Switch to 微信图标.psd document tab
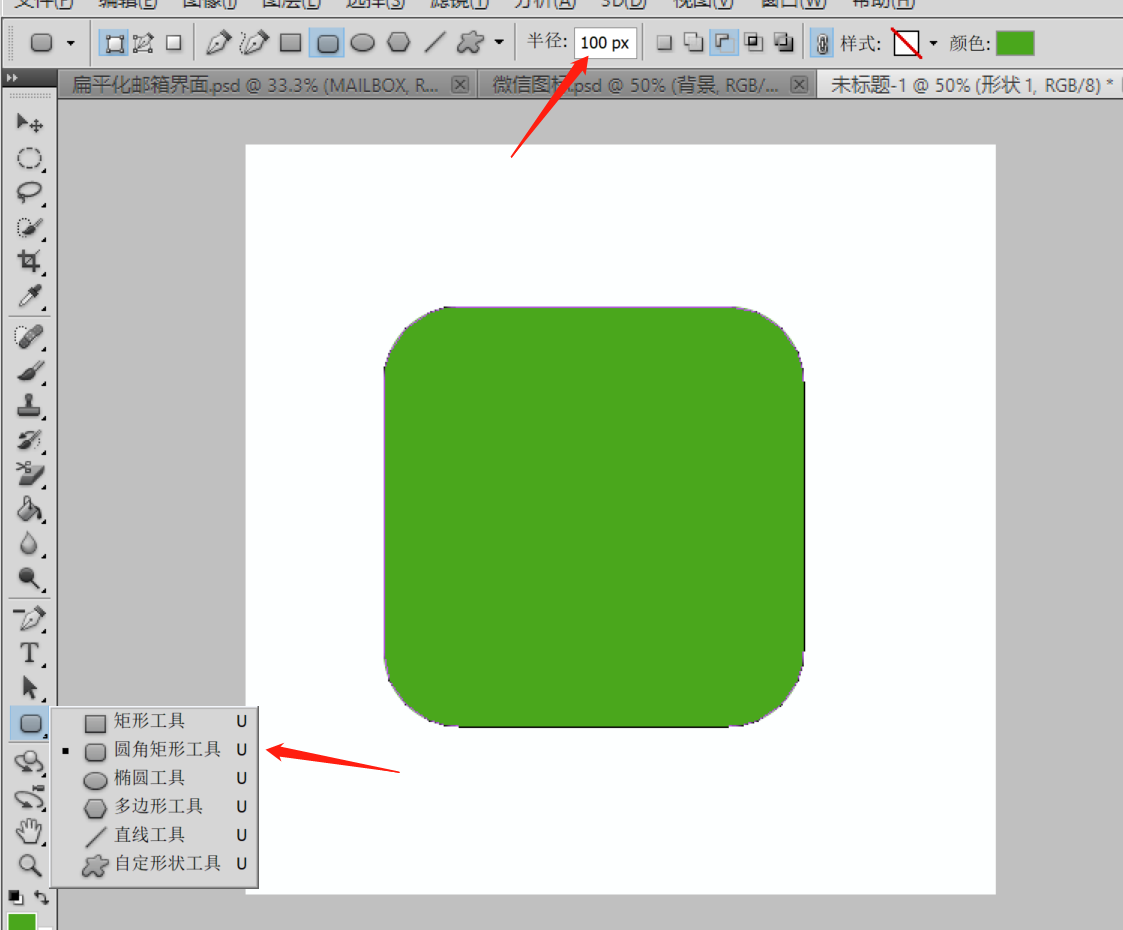The width and height of the screenshot is (1123, 930). [x=635, y=85]
